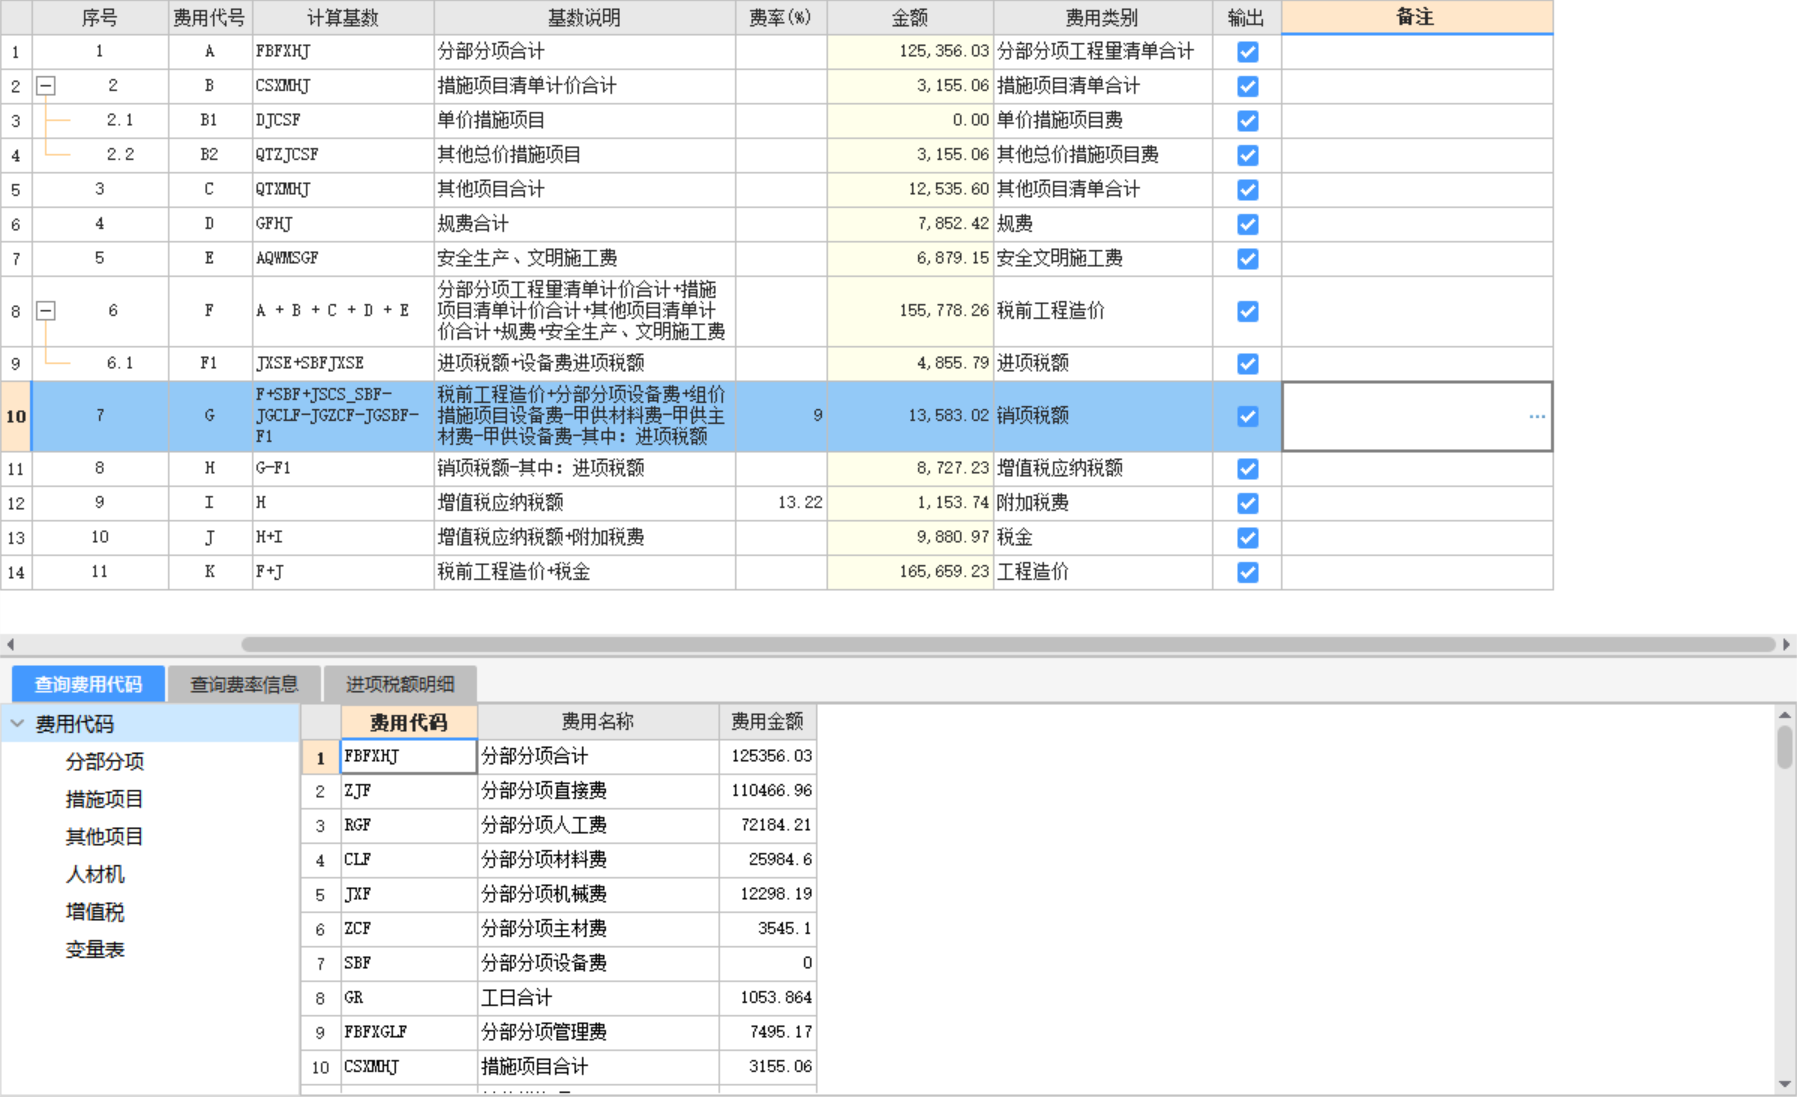This screenshot has height=1097, width=1797.
Task: Click the 费用代号 cell K
Action: [x=209, y=572]
